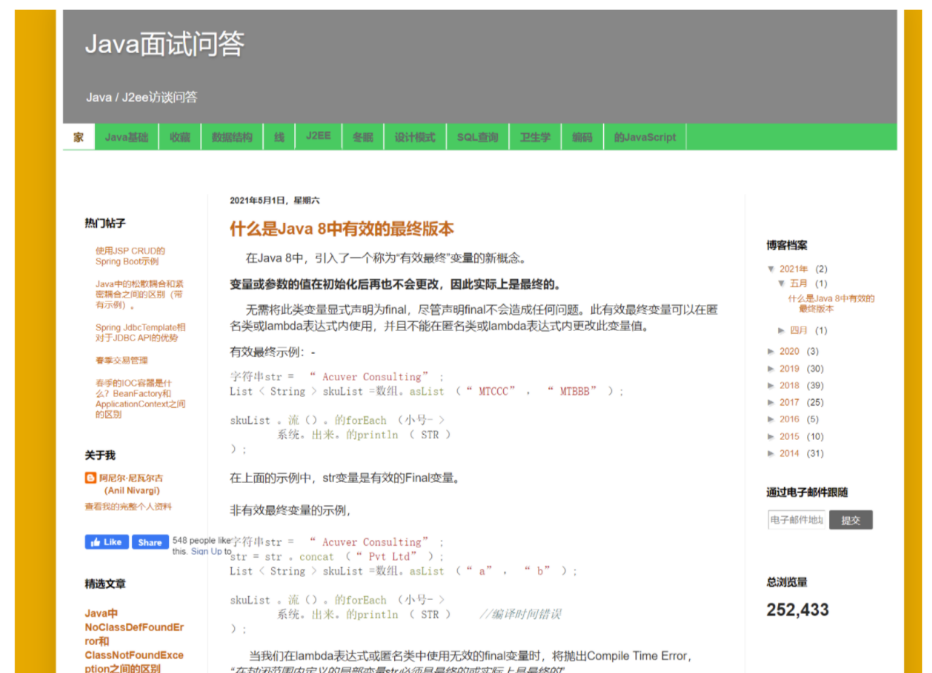Click the 提交 submit button
Image resolution: width=932 pixels, height=673 pixels.
tap(851, 520)
